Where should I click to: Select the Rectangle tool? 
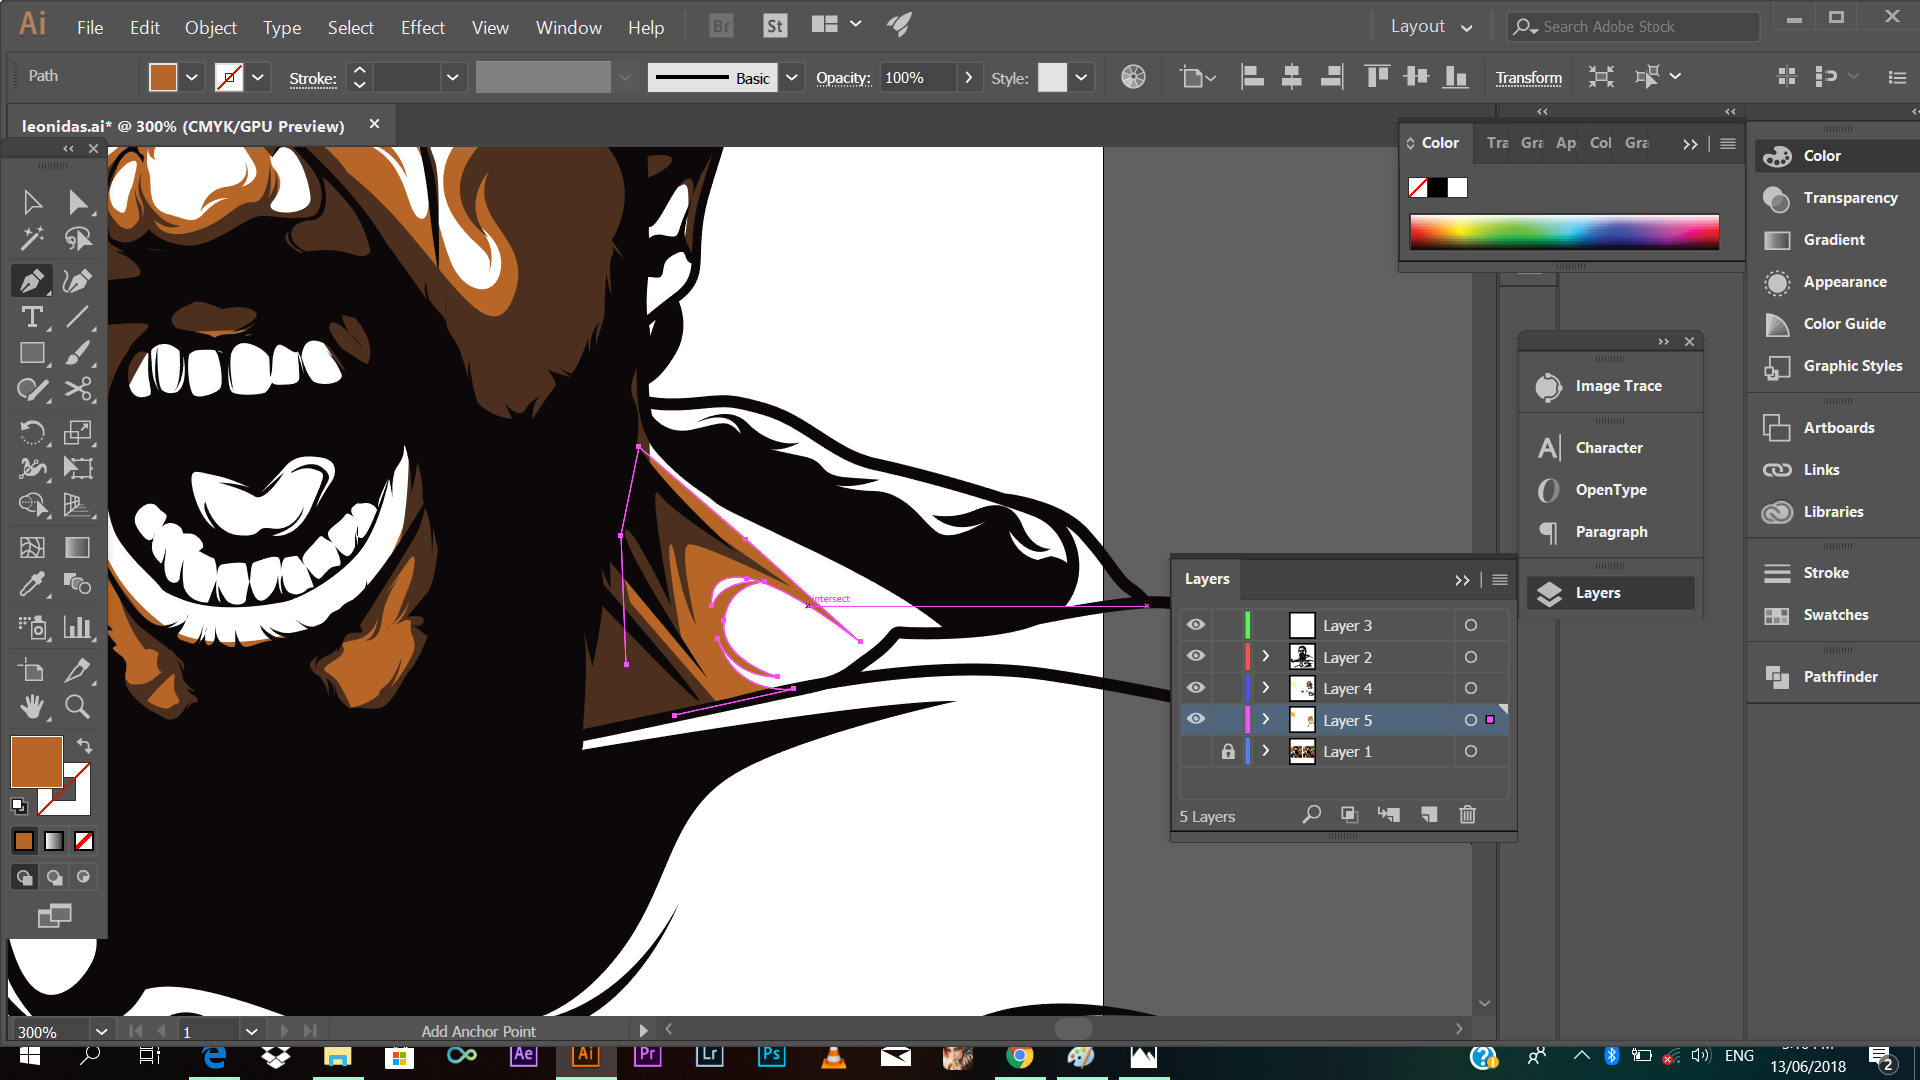tap(32, 353)
